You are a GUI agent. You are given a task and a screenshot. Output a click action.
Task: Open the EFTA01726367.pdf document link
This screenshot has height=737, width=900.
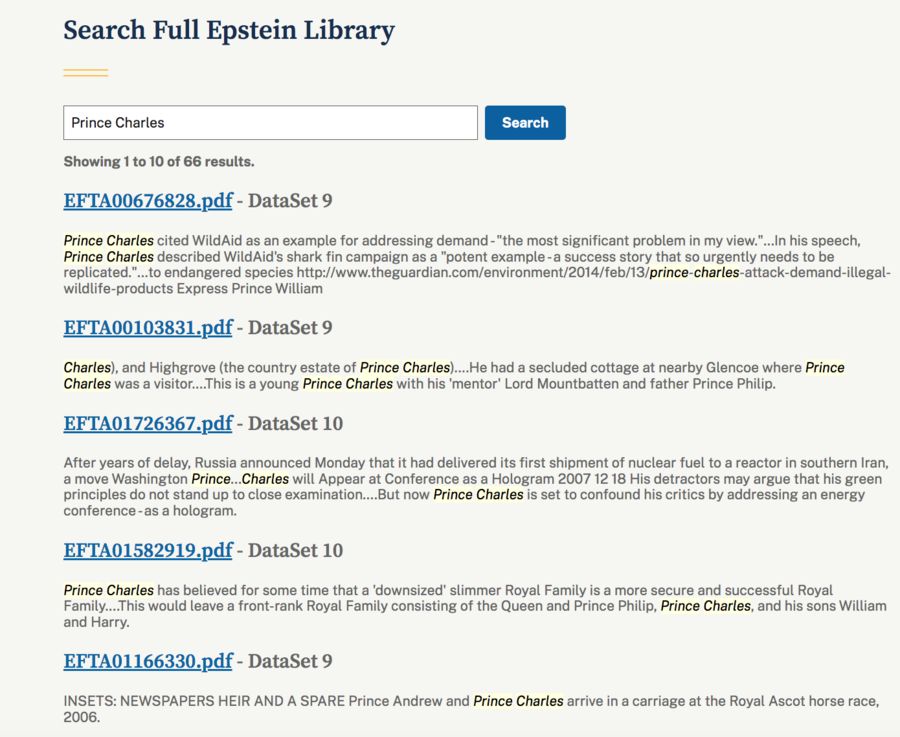click(x=147, y=423)
